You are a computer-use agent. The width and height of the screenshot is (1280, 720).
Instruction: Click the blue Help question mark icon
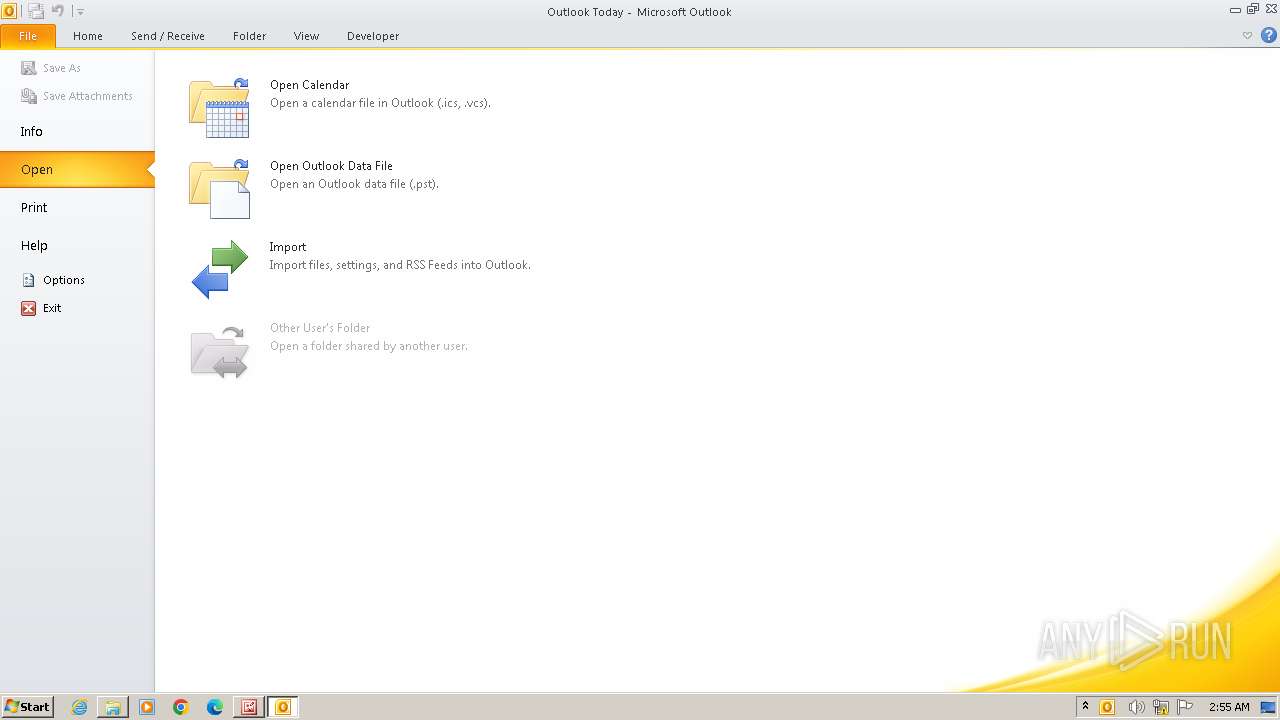(1269, 35)
